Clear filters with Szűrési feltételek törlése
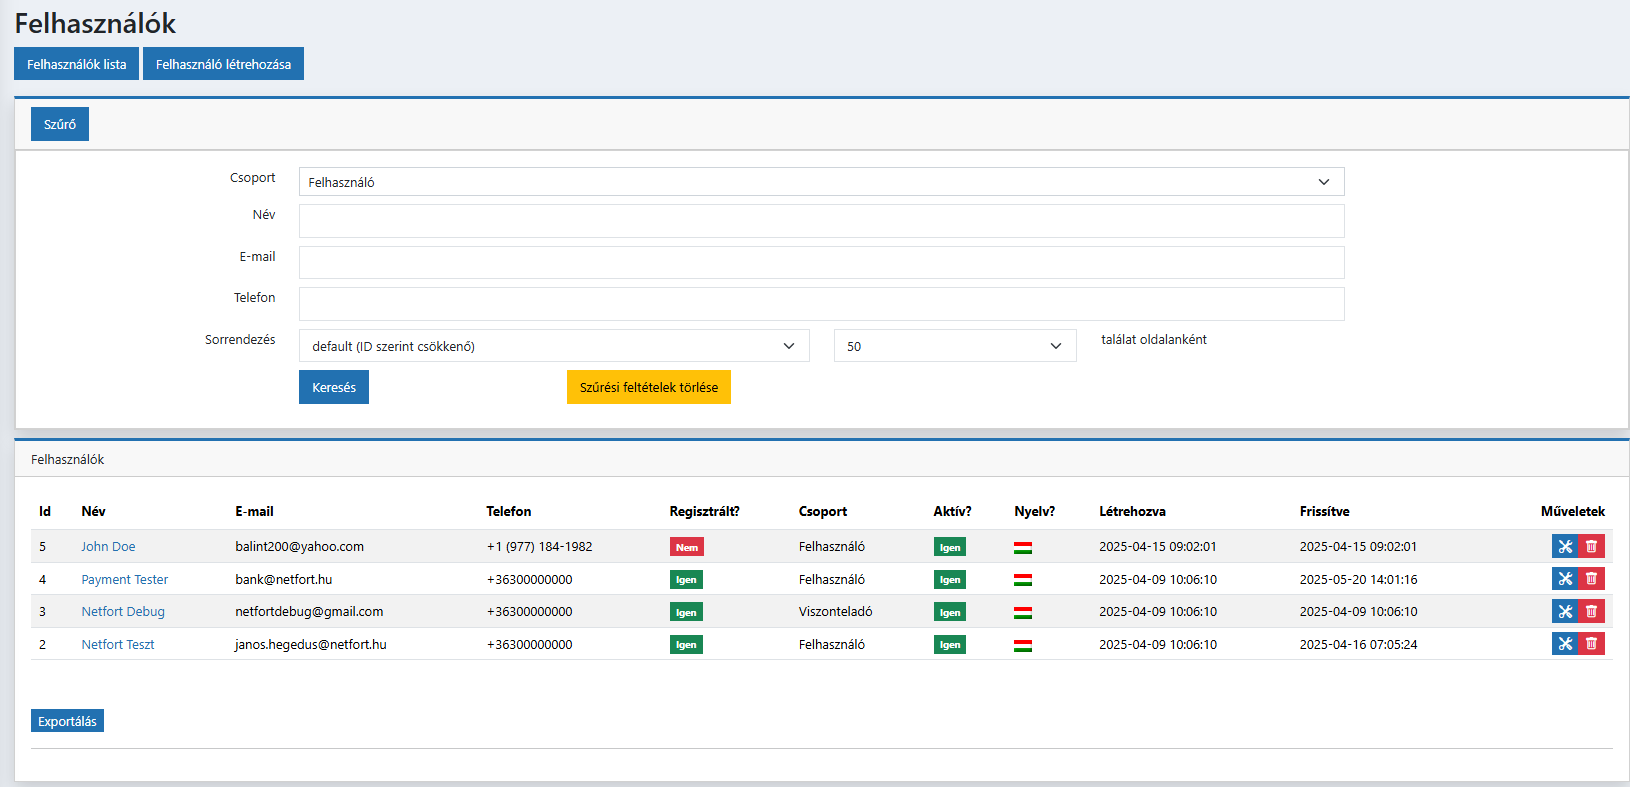The image size is (1630, 787). point(648,387)
